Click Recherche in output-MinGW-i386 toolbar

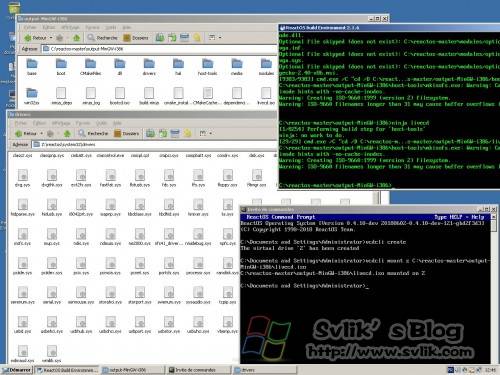pyautogui.click(x=102, y=38)
